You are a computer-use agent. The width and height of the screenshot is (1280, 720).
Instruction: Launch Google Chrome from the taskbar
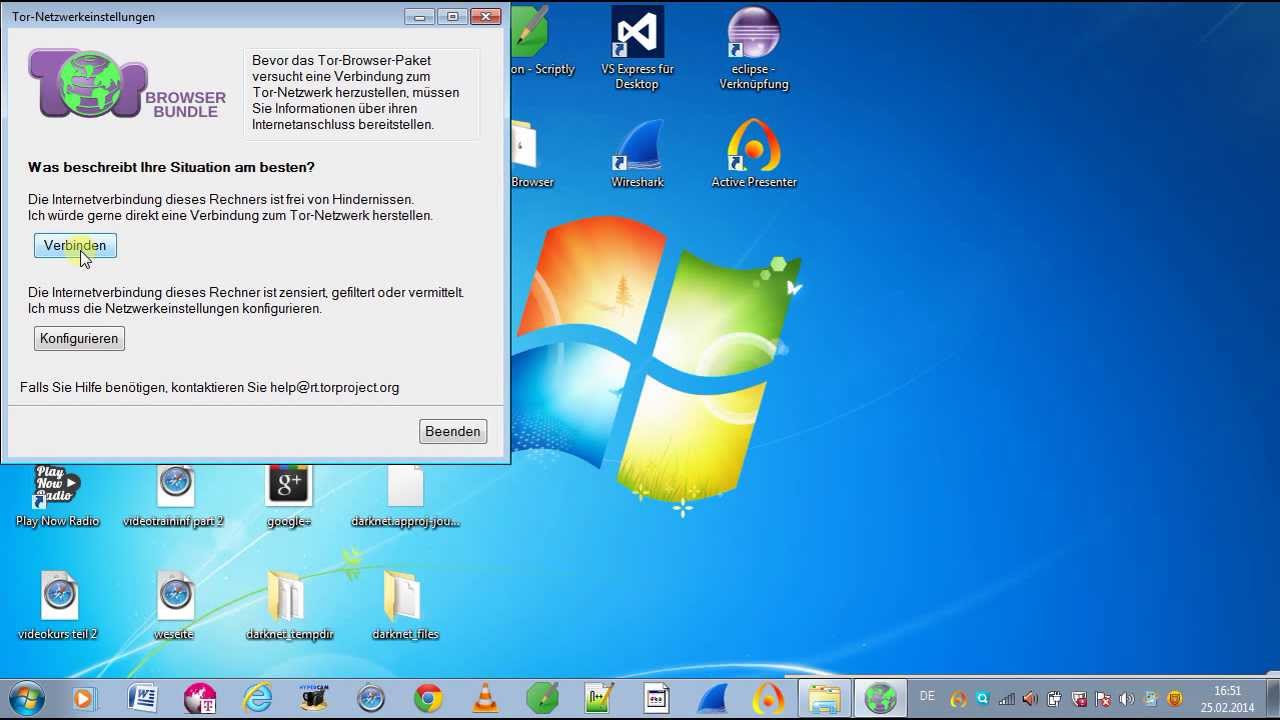tap(428, 698)
